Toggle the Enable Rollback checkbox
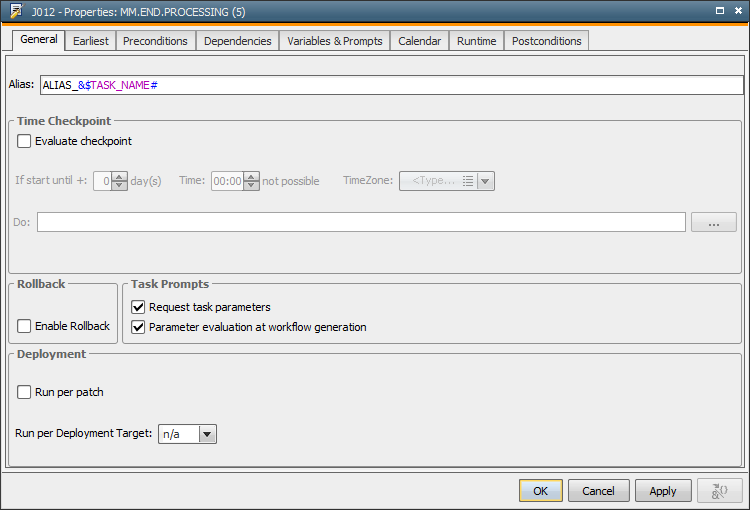This screenshot has width=750, height=510. [x=24, y=326]
